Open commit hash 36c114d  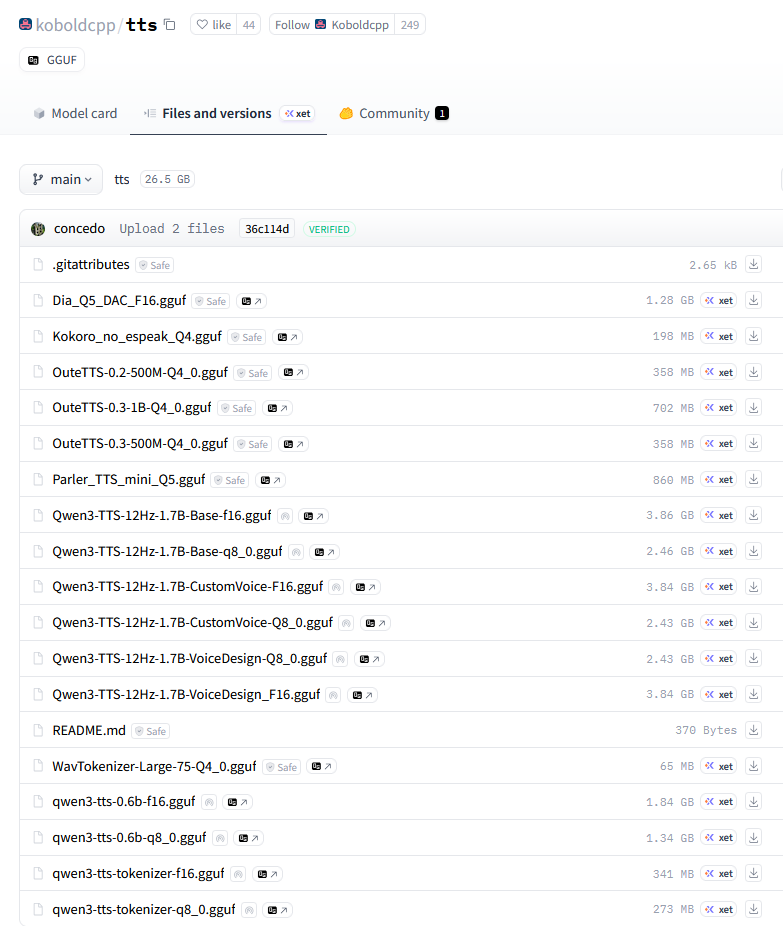click(x=267, y=229)
